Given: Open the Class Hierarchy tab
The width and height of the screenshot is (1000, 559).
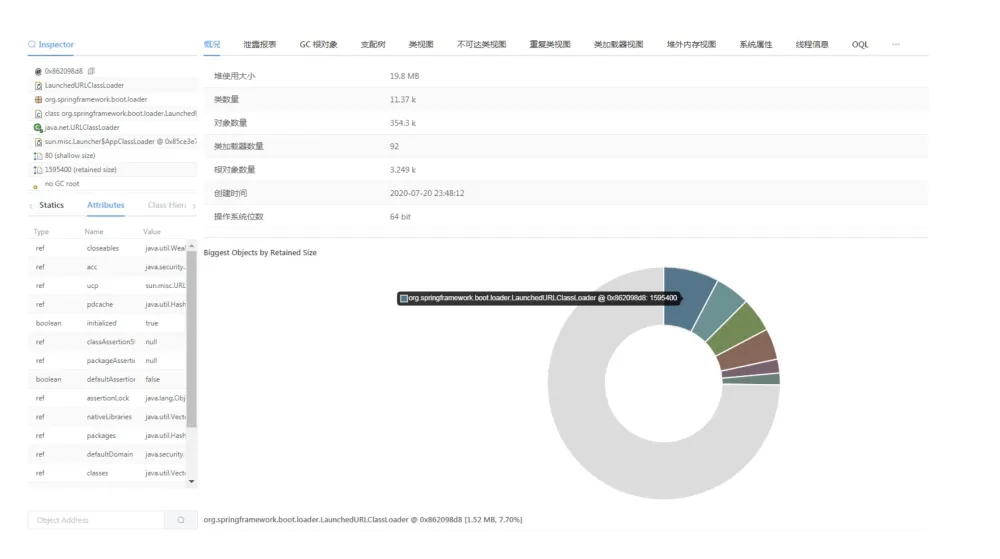Looking at the screenshot, I should point(167,205).
